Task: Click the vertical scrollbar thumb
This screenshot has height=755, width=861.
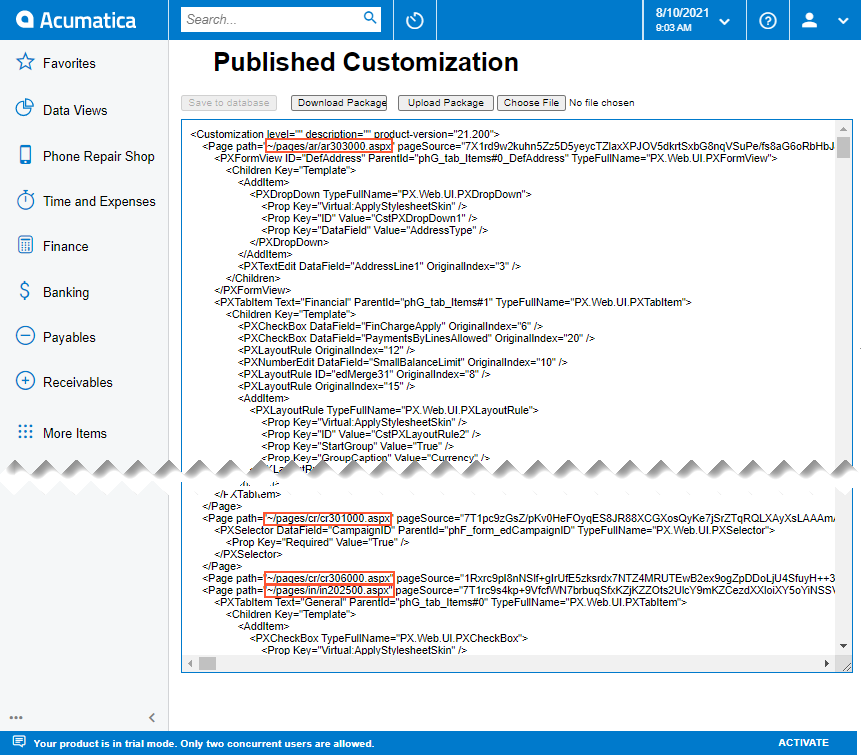Action: 843,147
